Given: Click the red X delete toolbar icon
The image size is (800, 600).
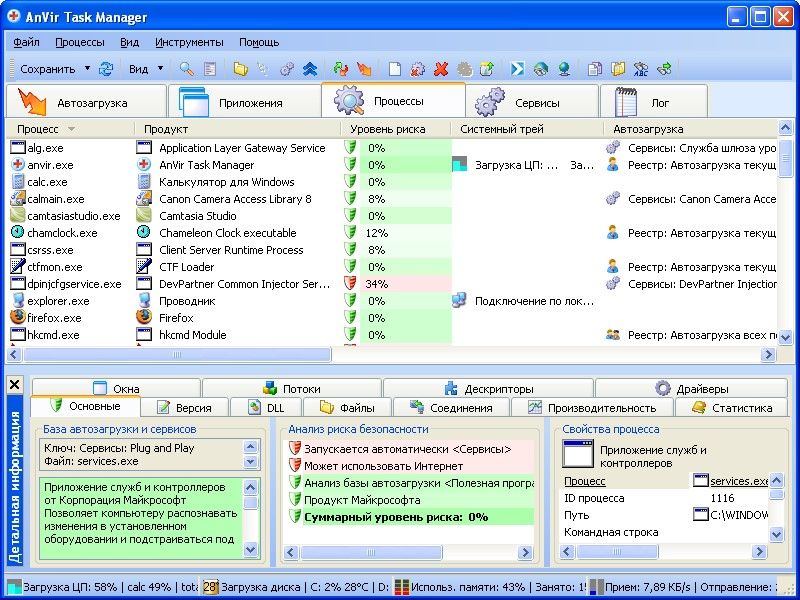Looking at the screenshot, I should coord(441,69).
